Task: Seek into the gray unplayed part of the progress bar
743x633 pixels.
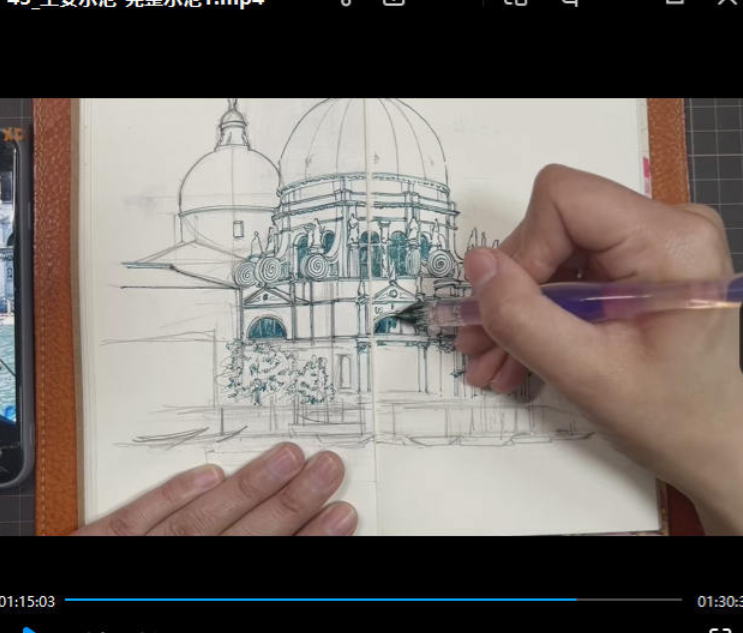Action: click(630, 600)
